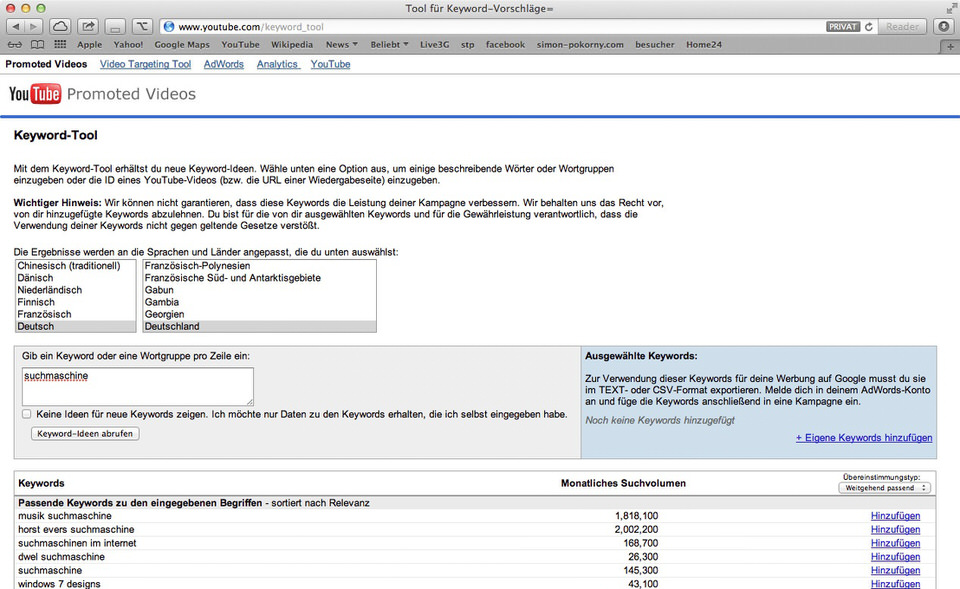
Task: Click the reload icon in the address bar
Action: pos(869,27)
